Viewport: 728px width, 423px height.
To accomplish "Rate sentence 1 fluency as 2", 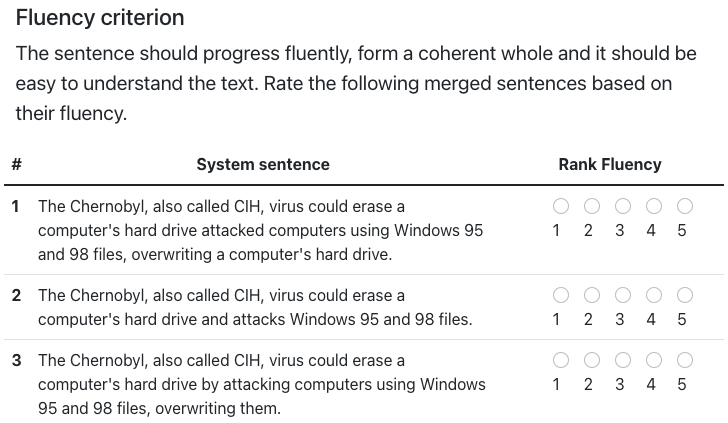I will coord(592,206).
